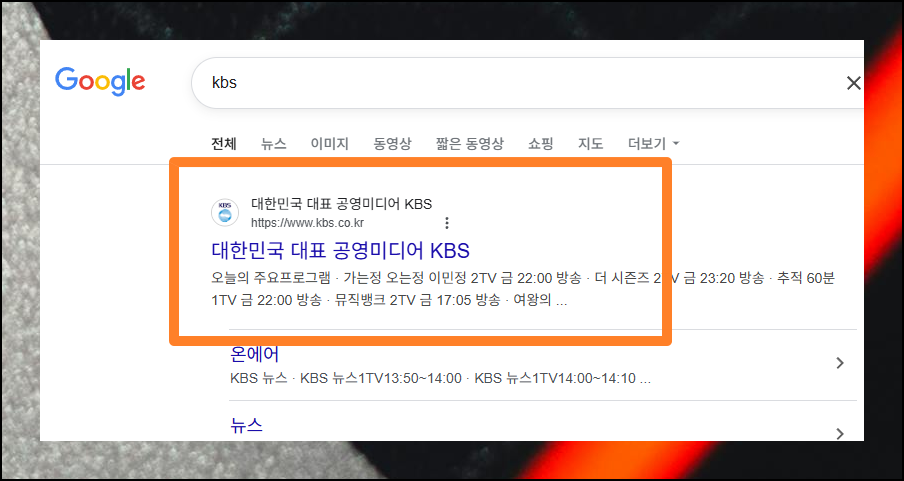Open the 동영상 tab
Screen dimensions: 904x481
click(392, 144)
